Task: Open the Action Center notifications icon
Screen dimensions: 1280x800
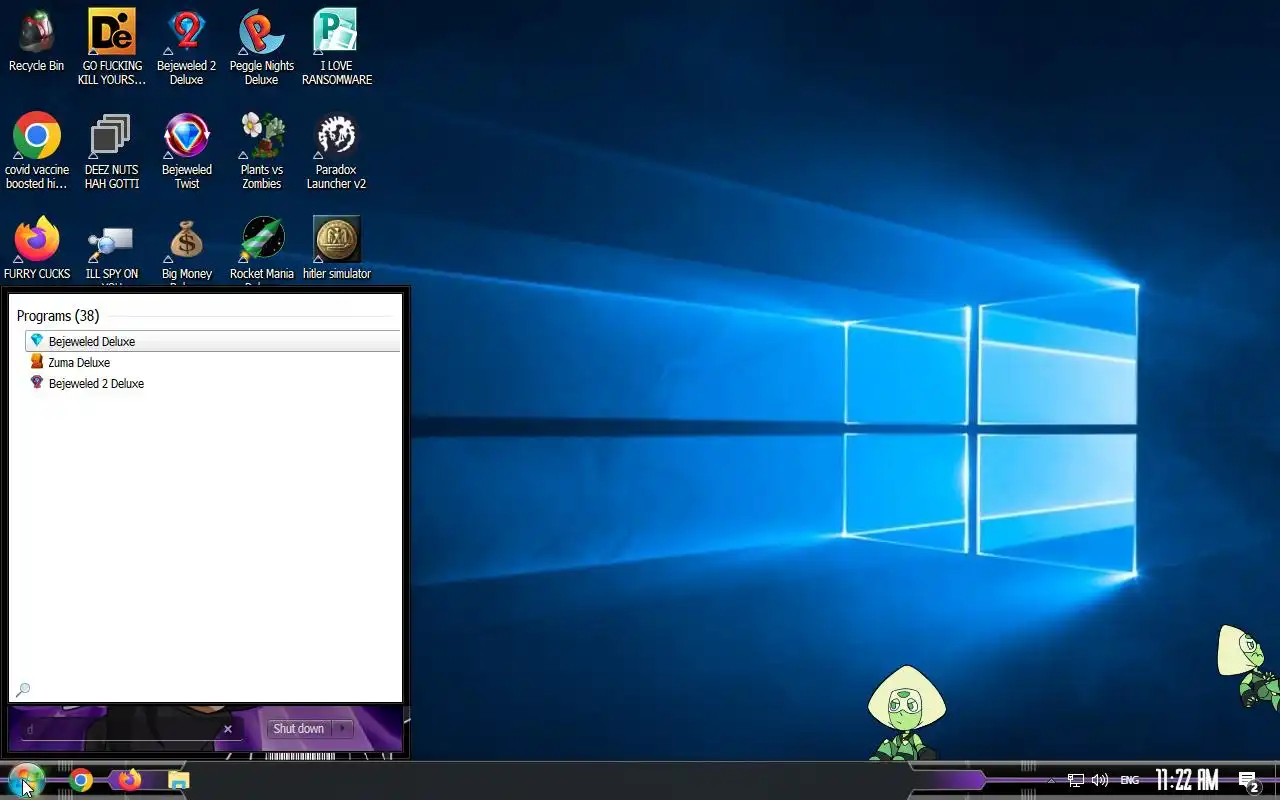Action: point(1248,781)
